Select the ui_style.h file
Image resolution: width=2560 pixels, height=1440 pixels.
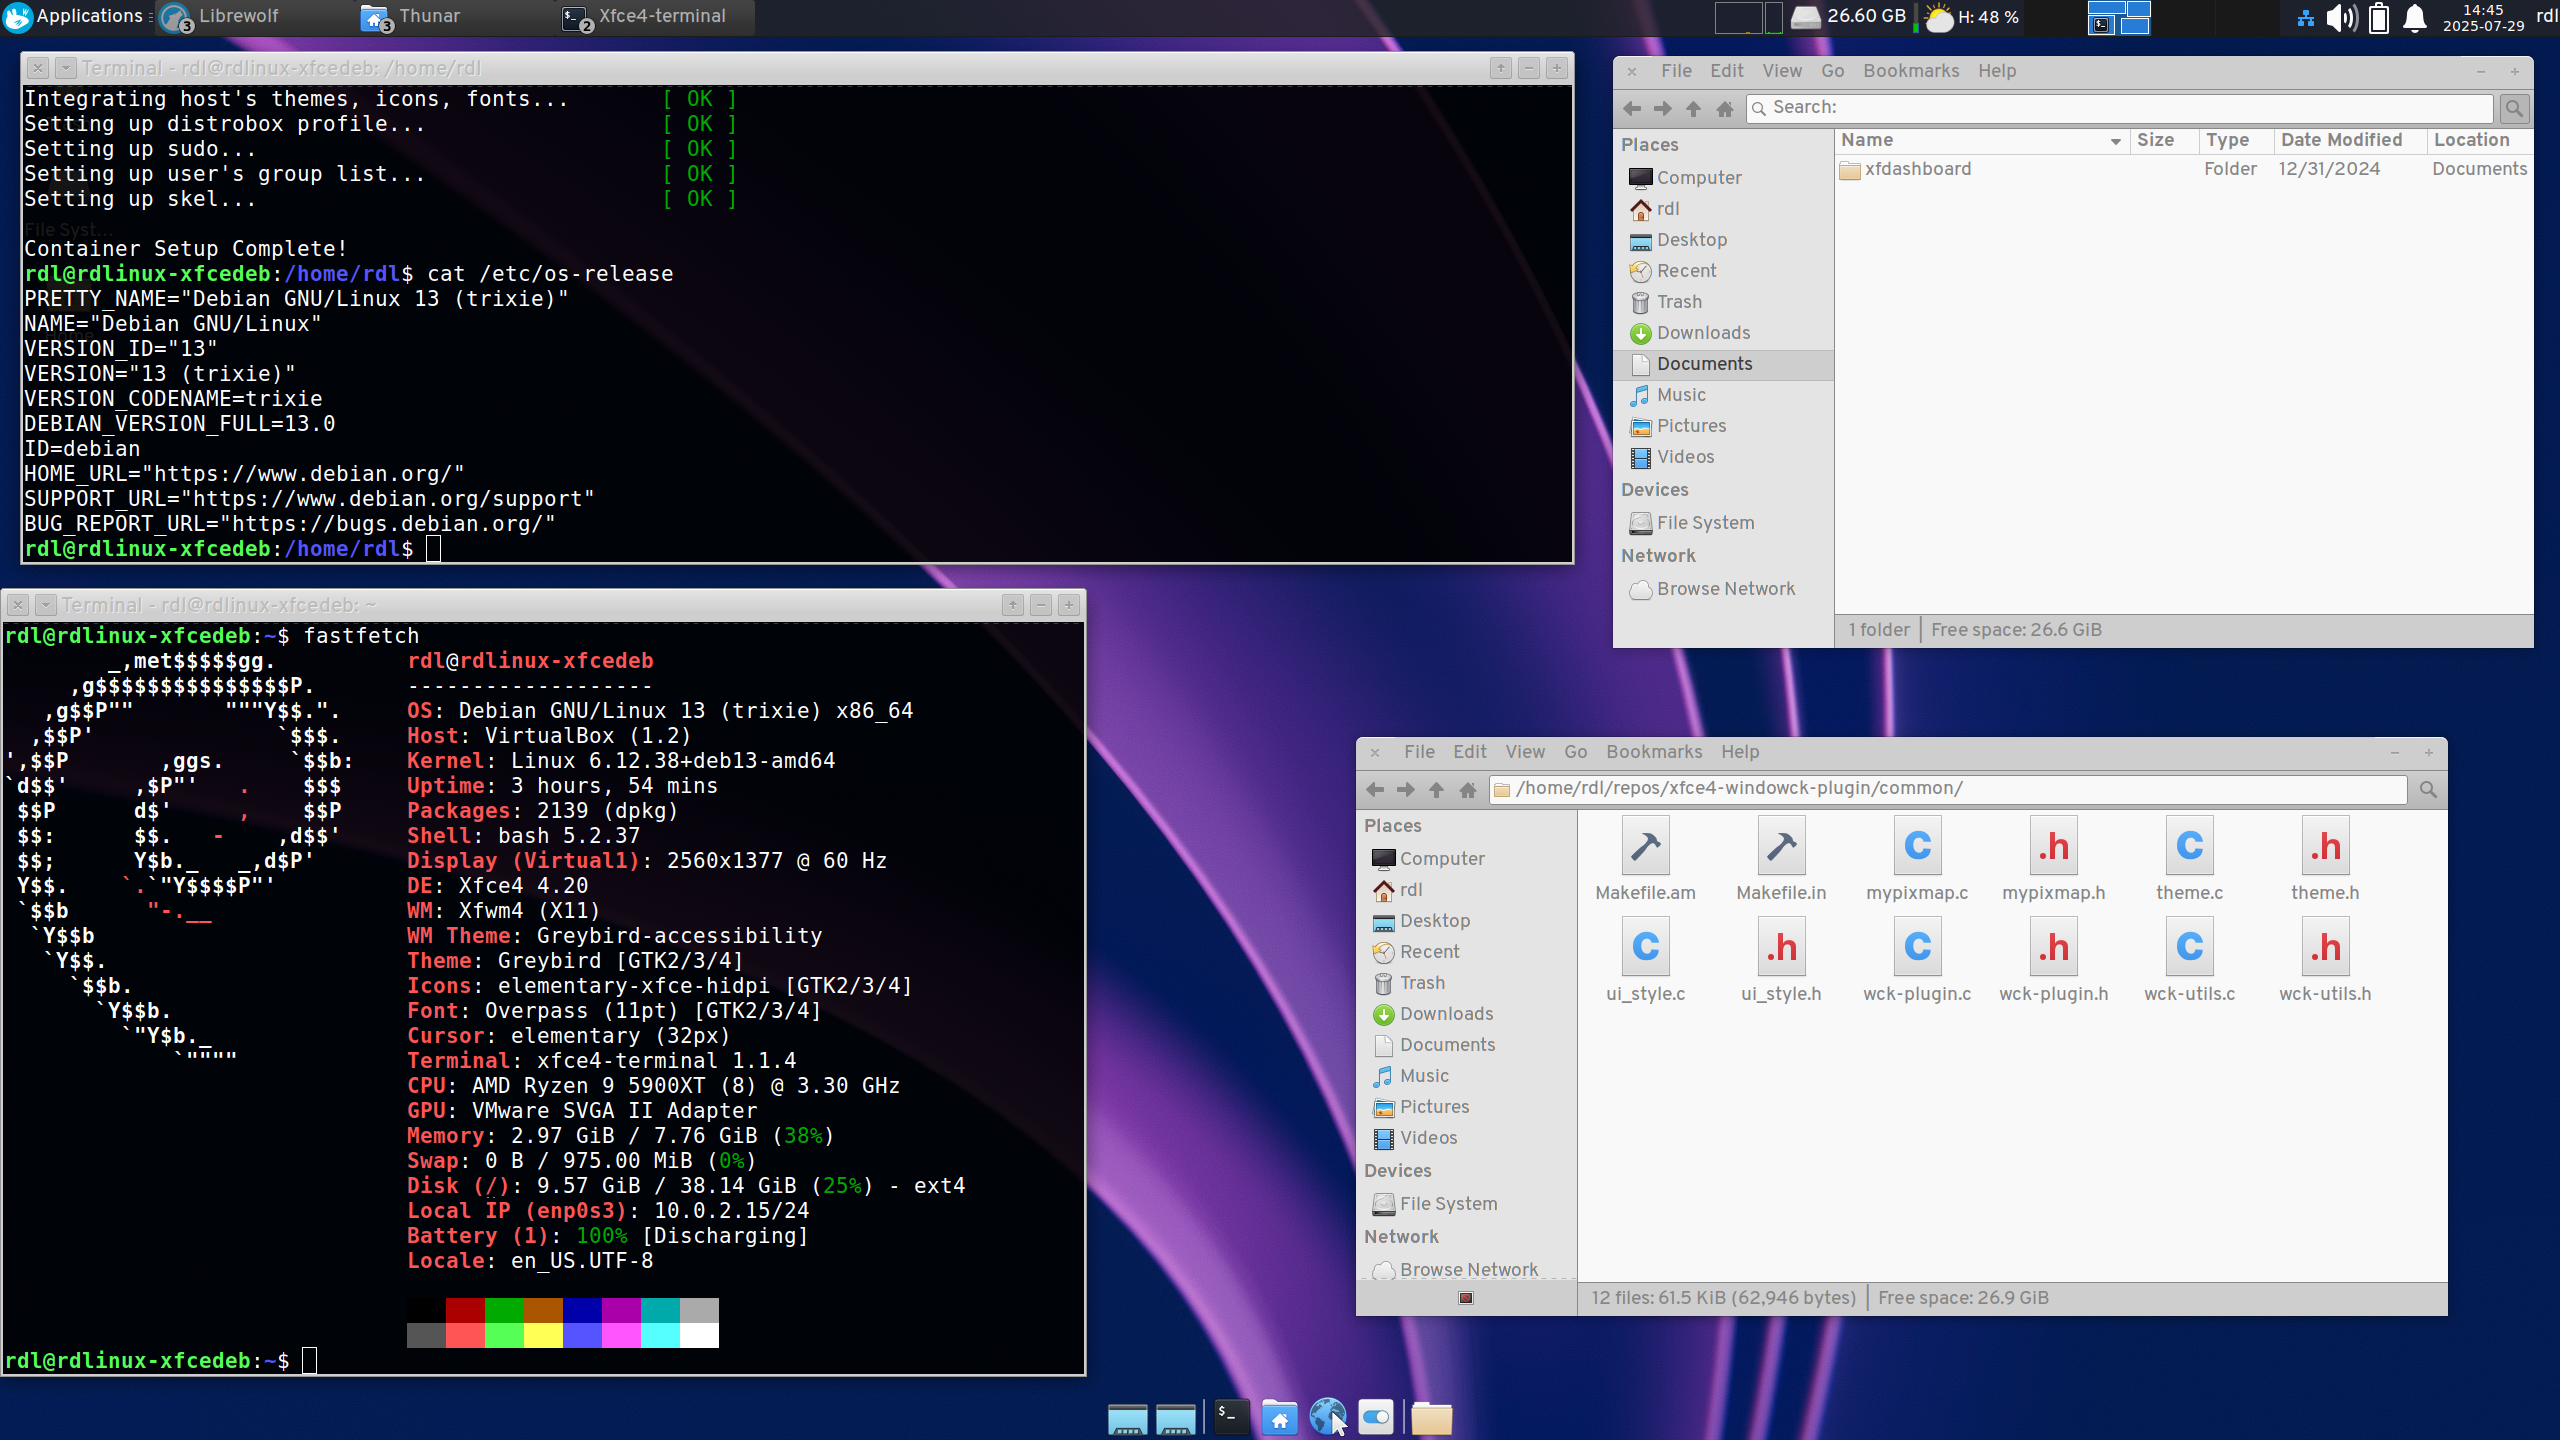(x=1781, y=961)
